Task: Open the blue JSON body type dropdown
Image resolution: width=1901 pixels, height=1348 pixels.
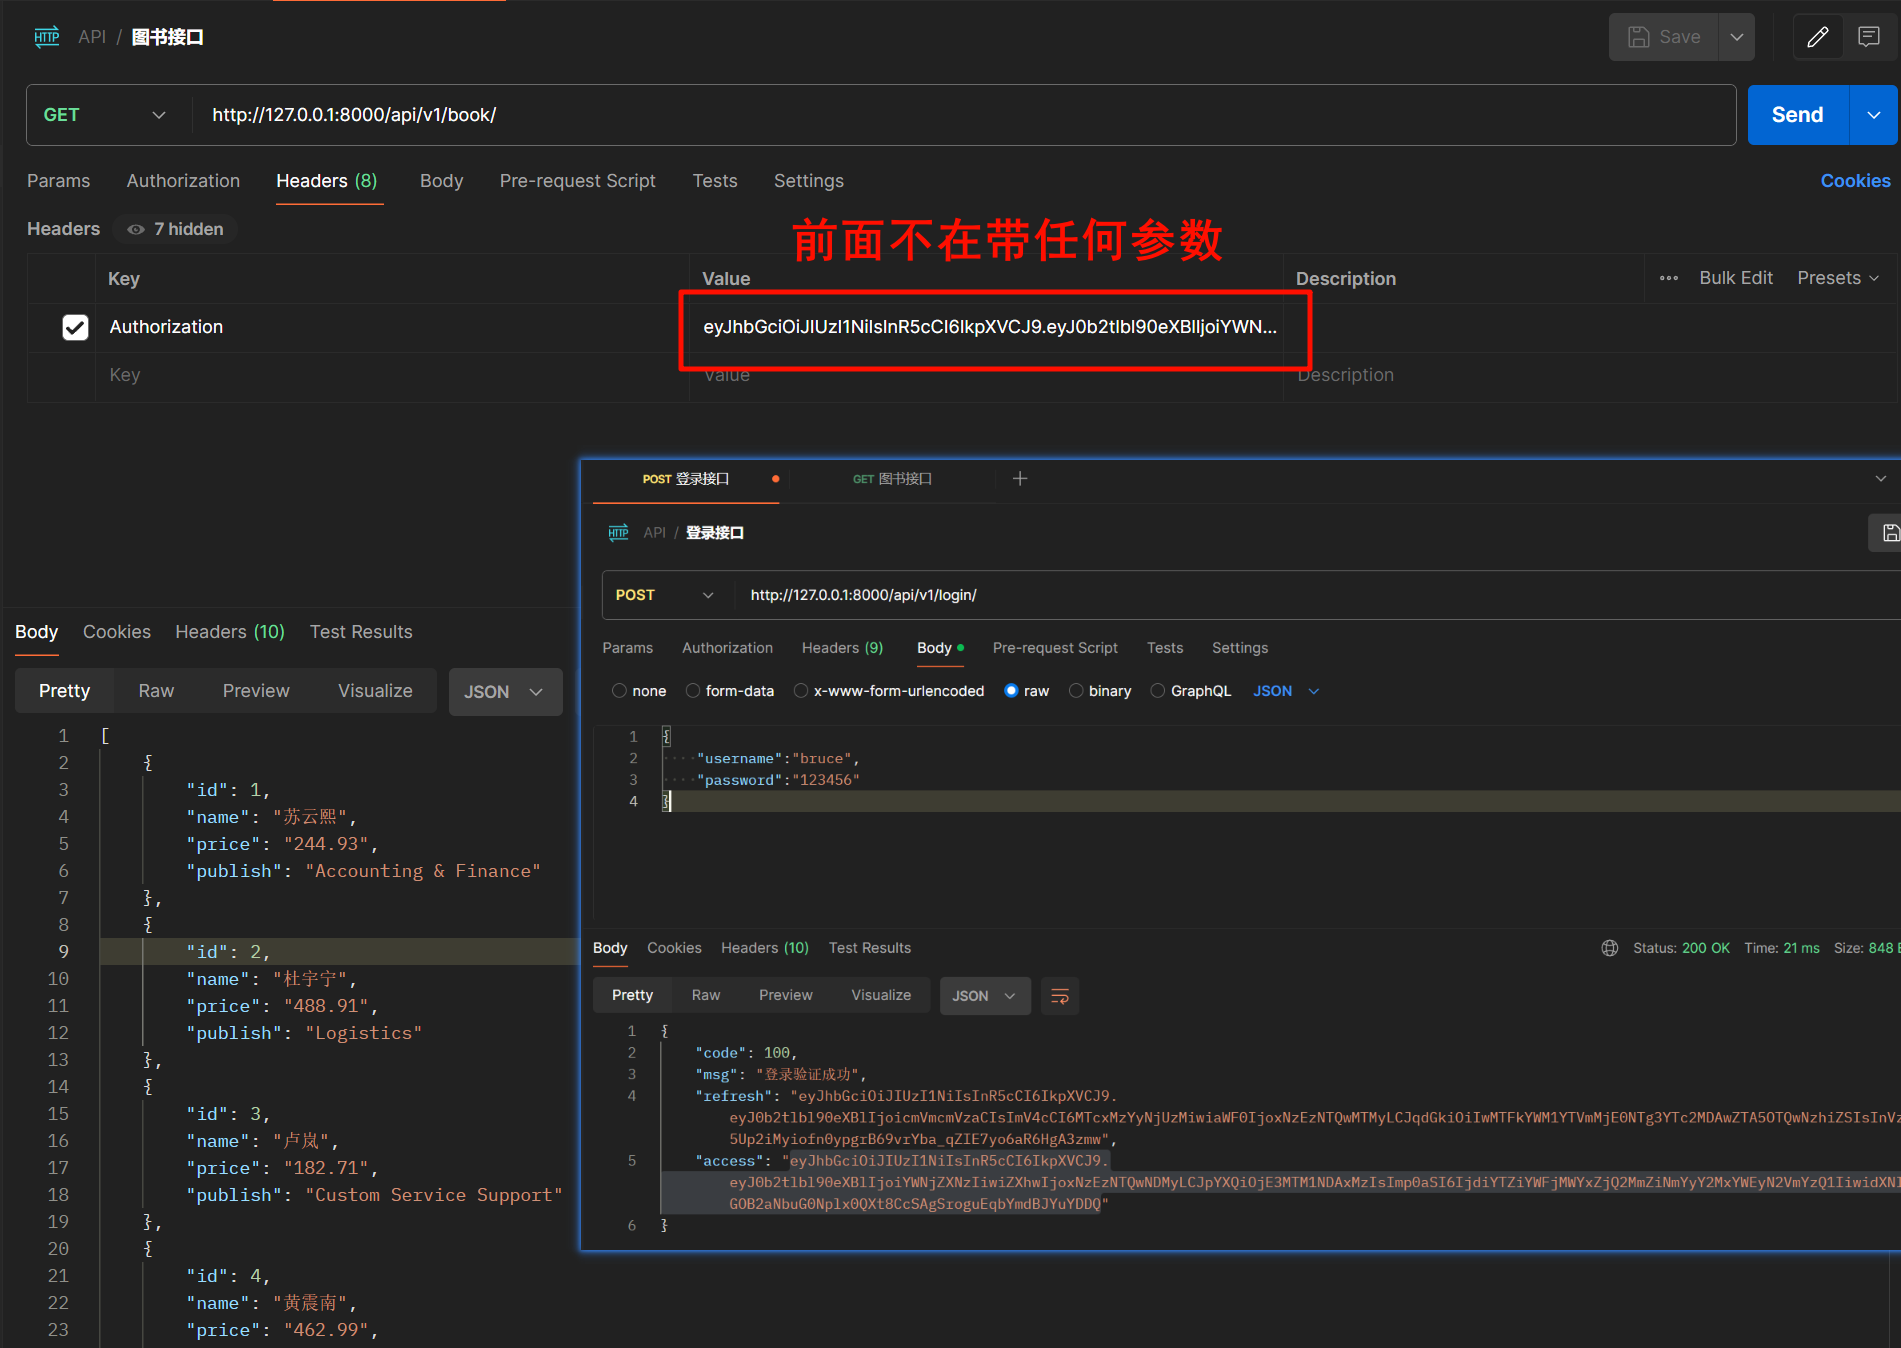Action: (1286, 691)
